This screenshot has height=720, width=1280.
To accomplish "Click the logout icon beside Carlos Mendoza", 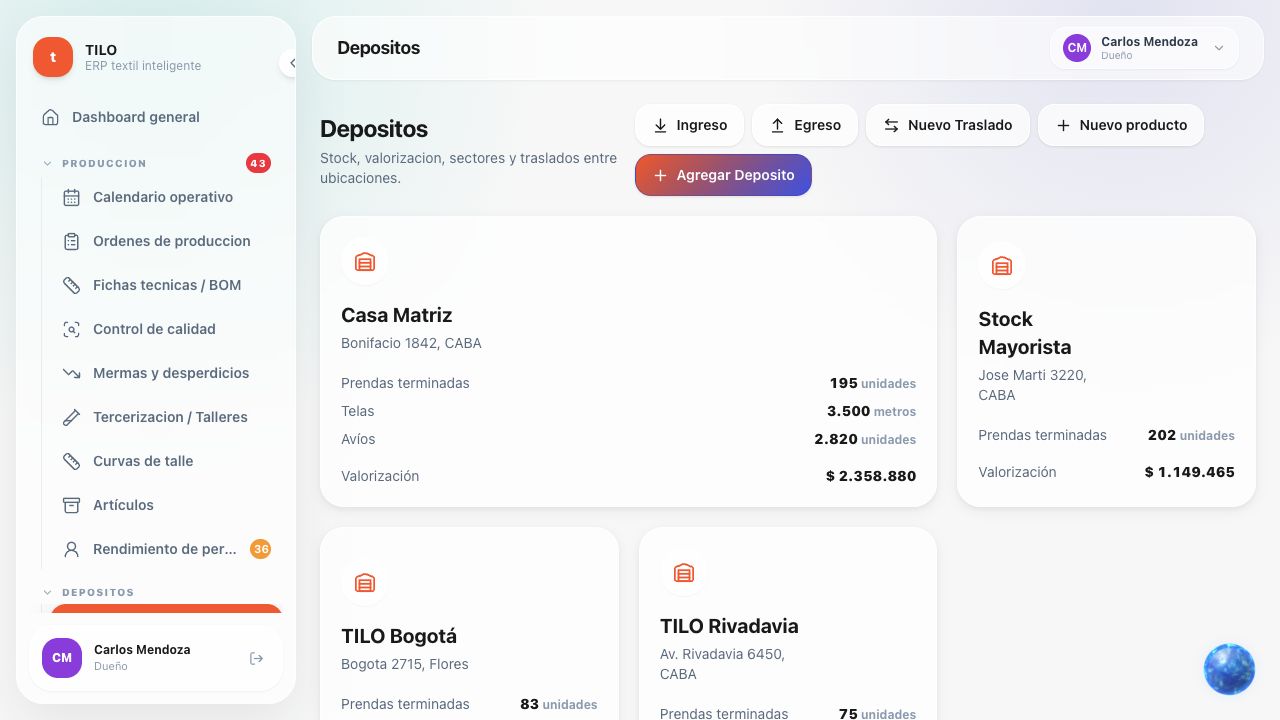I will pos(256,658).
